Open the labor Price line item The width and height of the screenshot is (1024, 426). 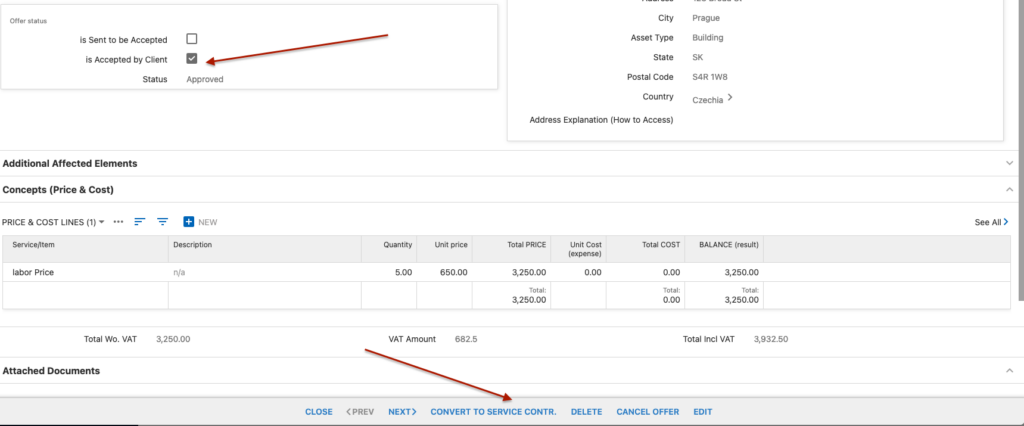click(x=33, y=272)
